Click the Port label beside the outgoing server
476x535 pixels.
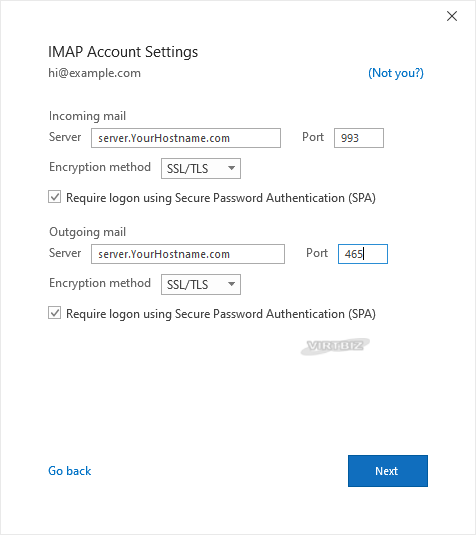(317, 253)
